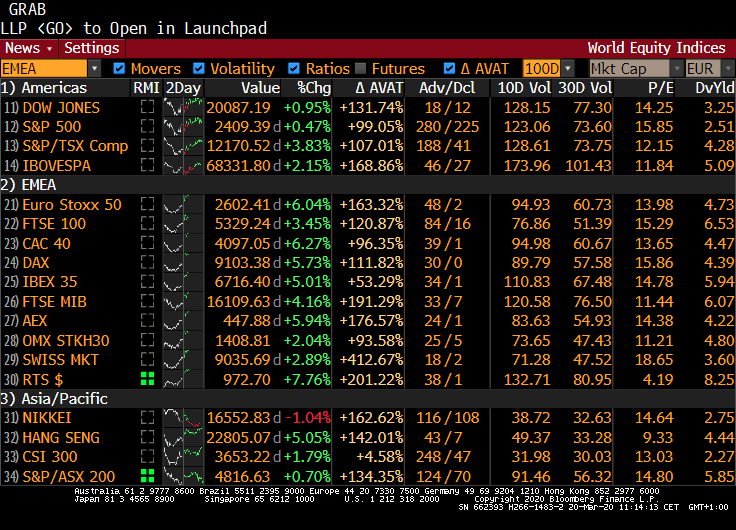Click the EMEA region input field
Viewport: 736px width, 530px height.
click(x=44, y=69)
